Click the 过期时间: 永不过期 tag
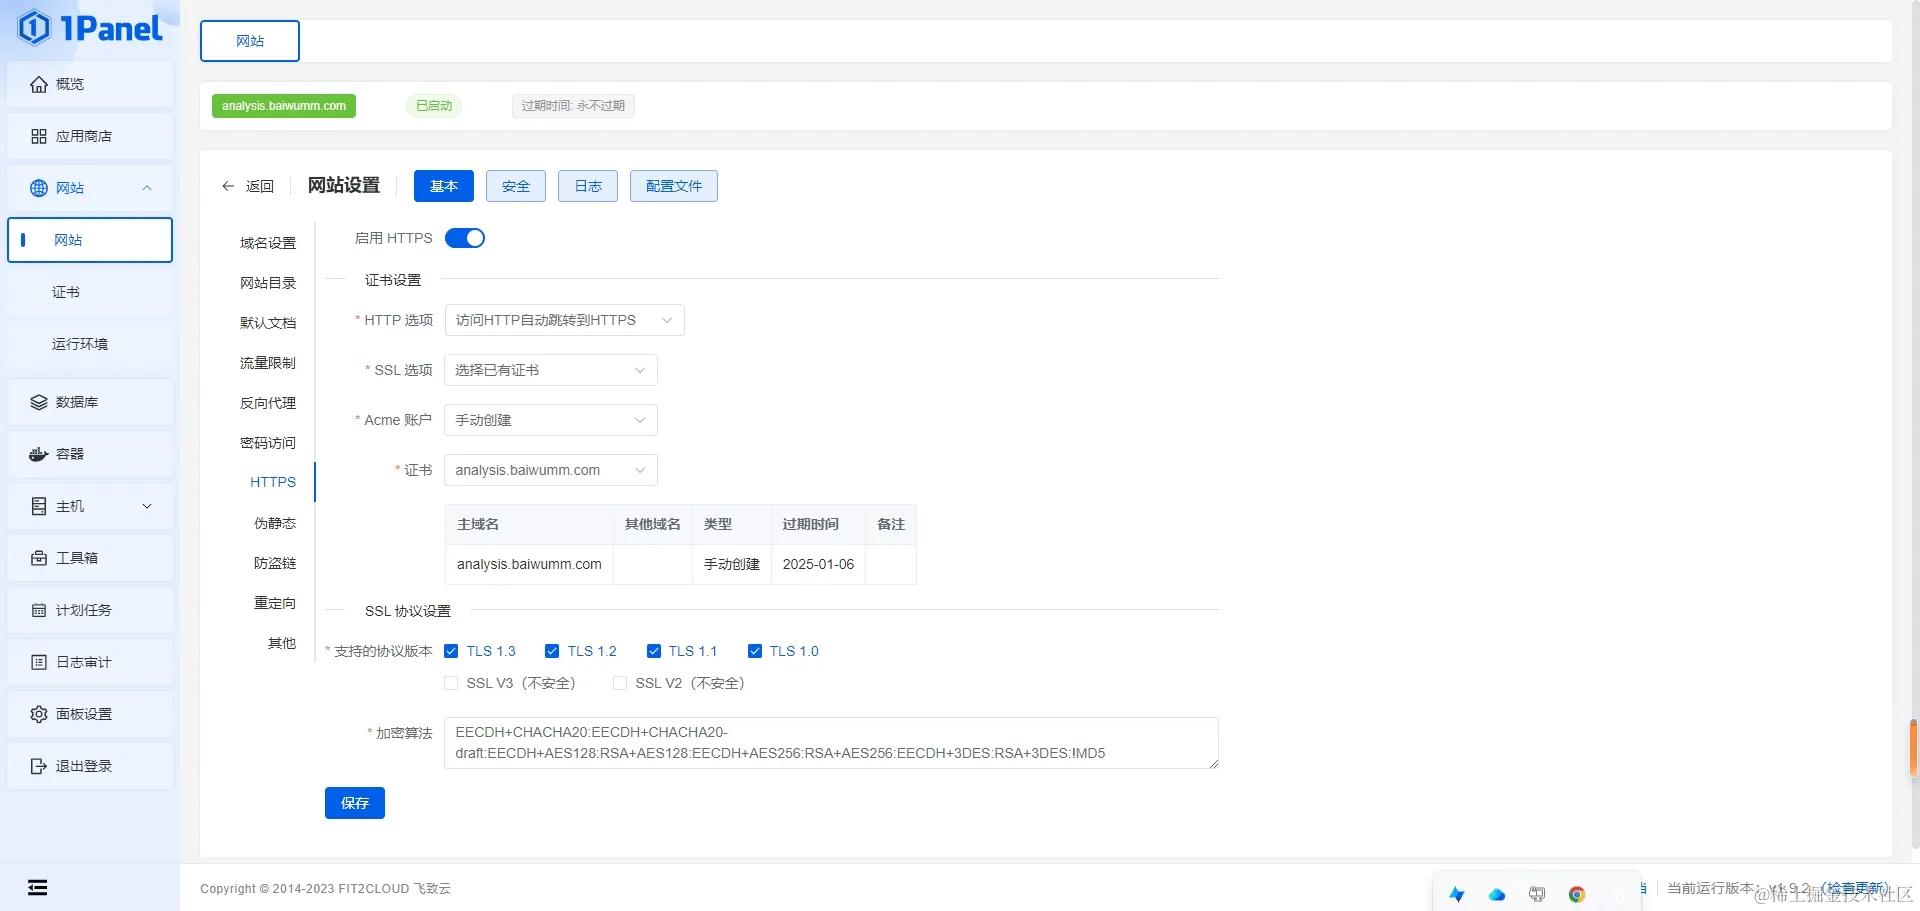The height and width of the screenshot is (911, 1920). click(573, 106)
